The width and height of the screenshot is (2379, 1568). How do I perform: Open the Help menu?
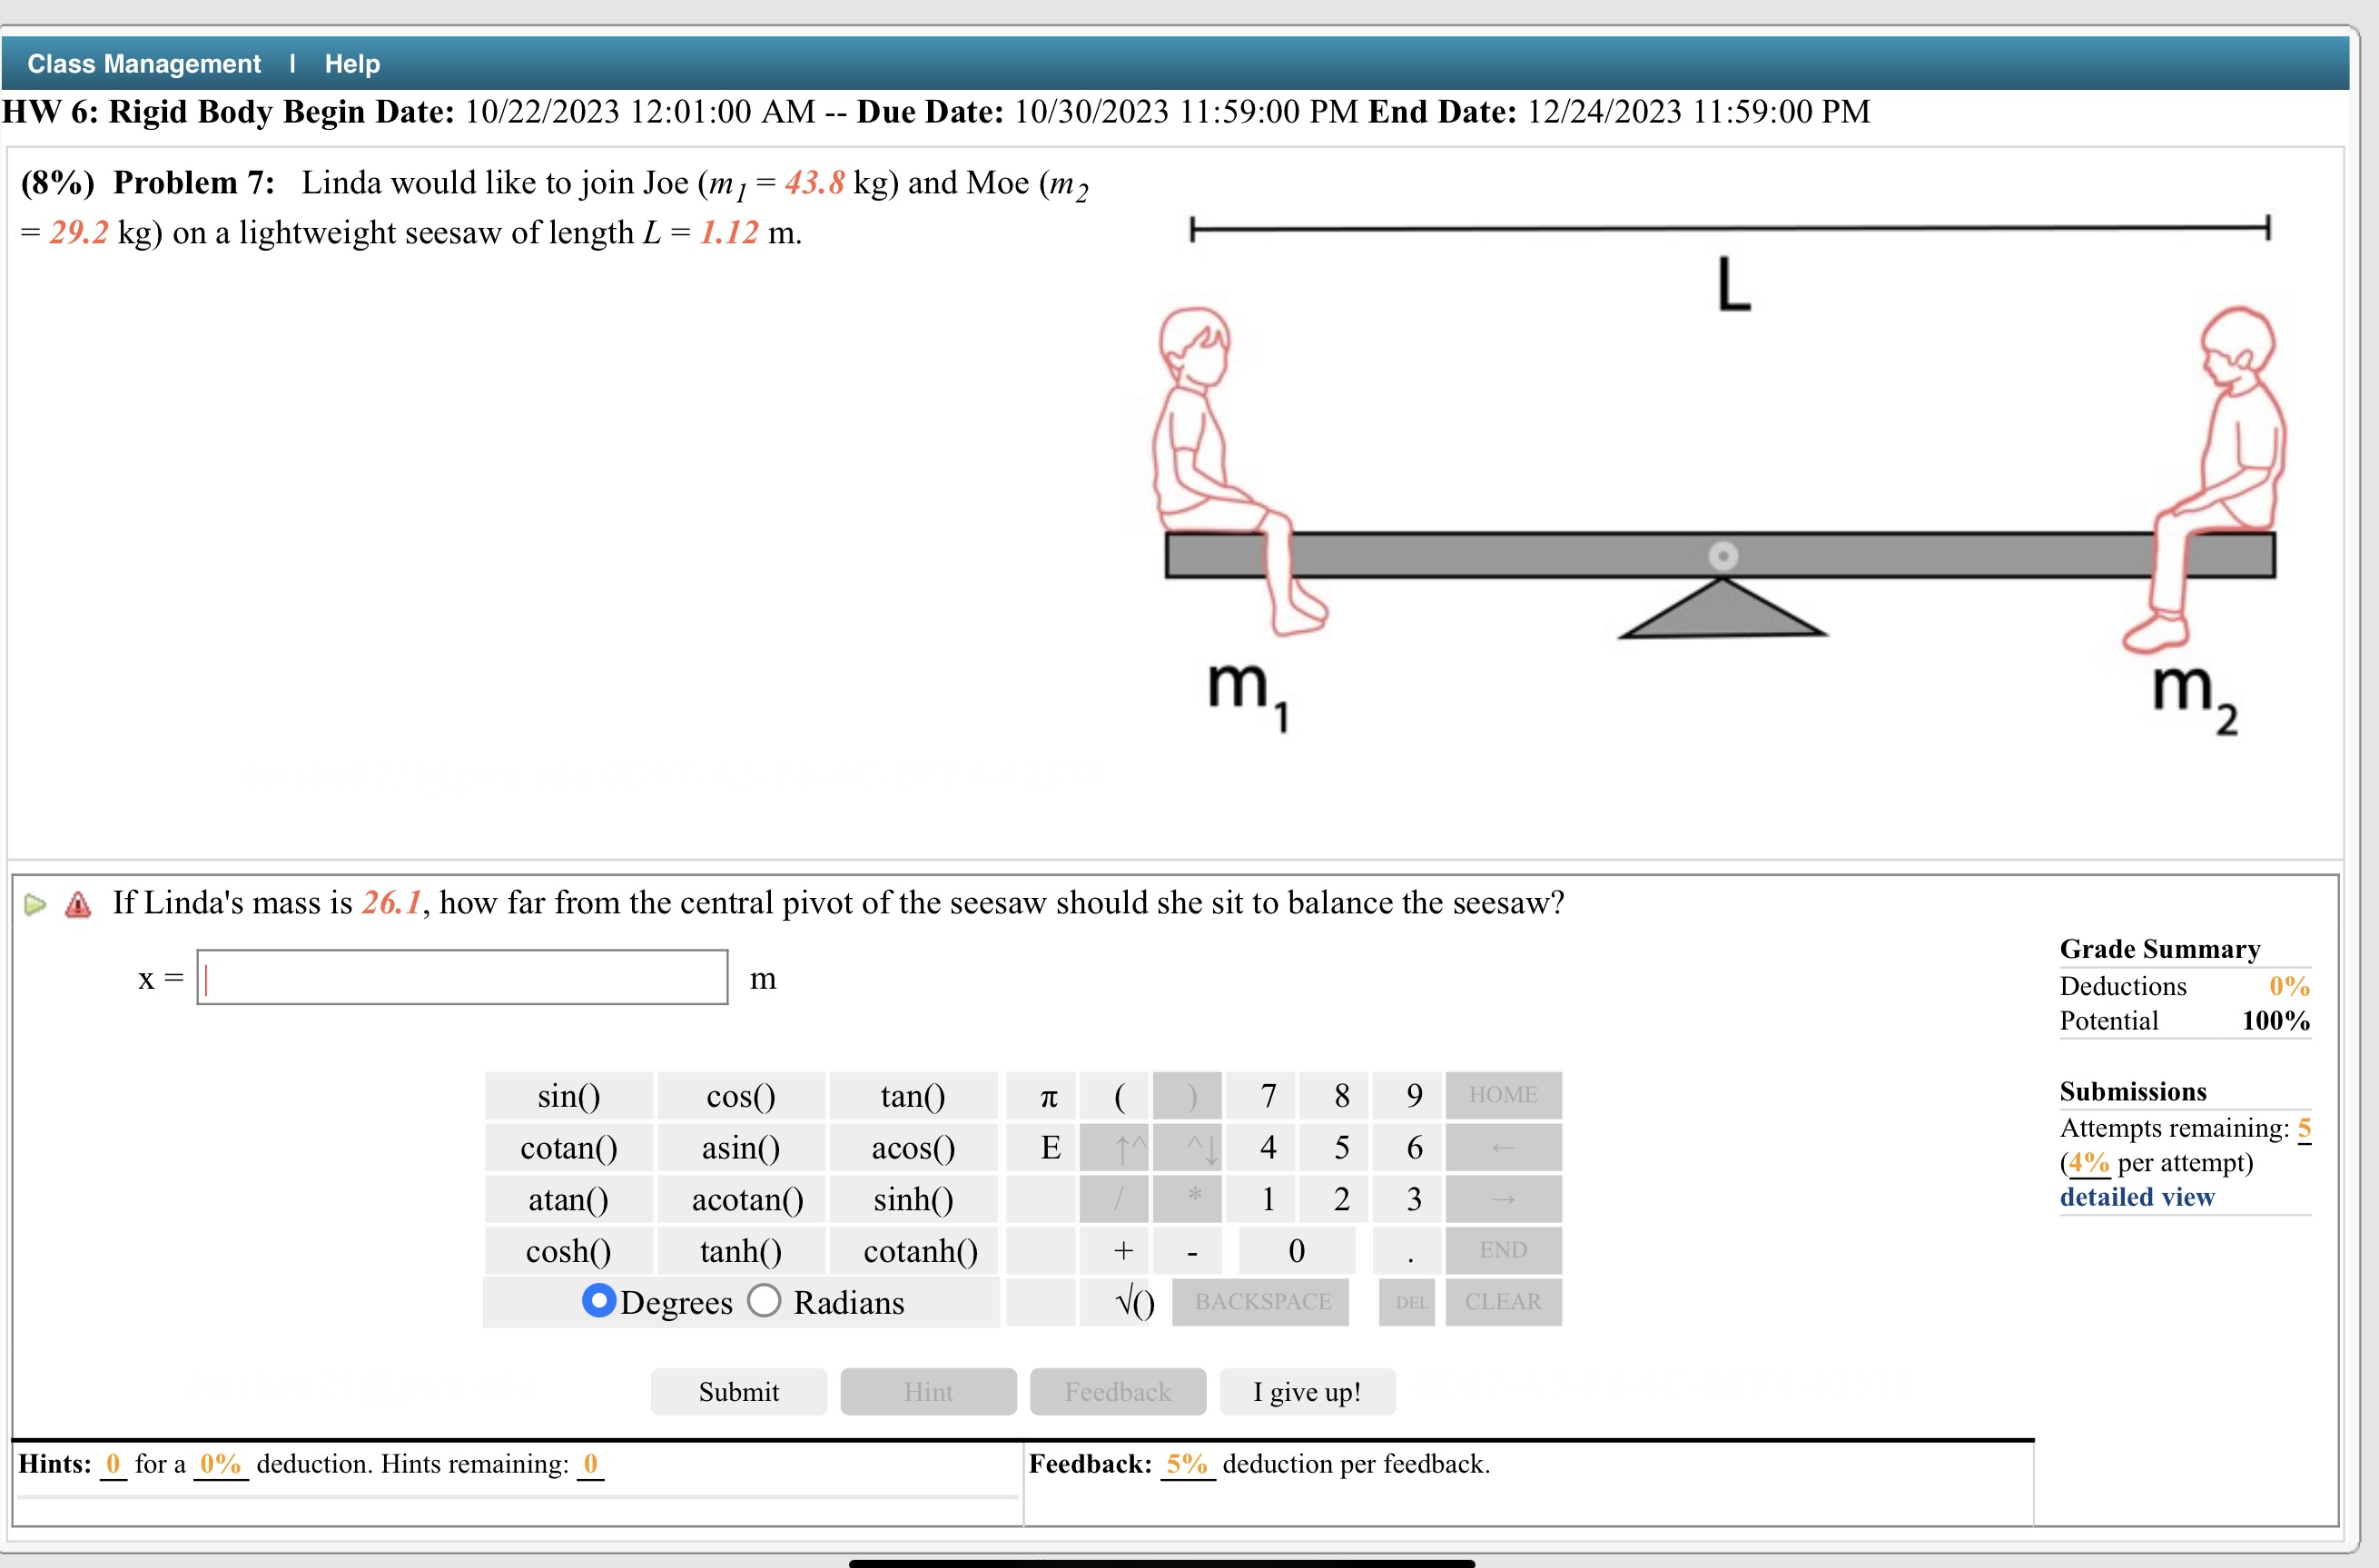[x=351, y=63]
